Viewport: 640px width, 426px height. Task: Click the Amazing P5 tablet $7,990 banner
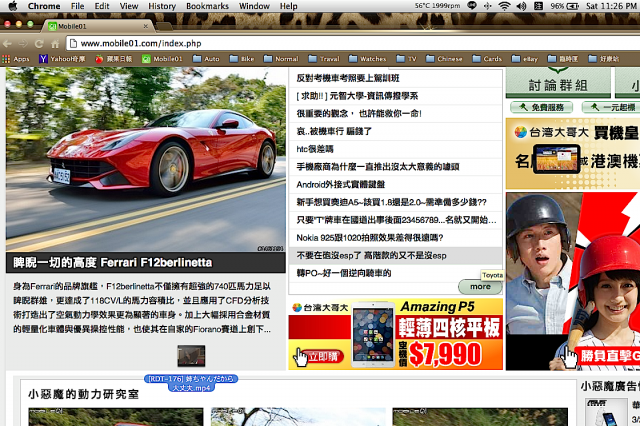pos(396,334)
